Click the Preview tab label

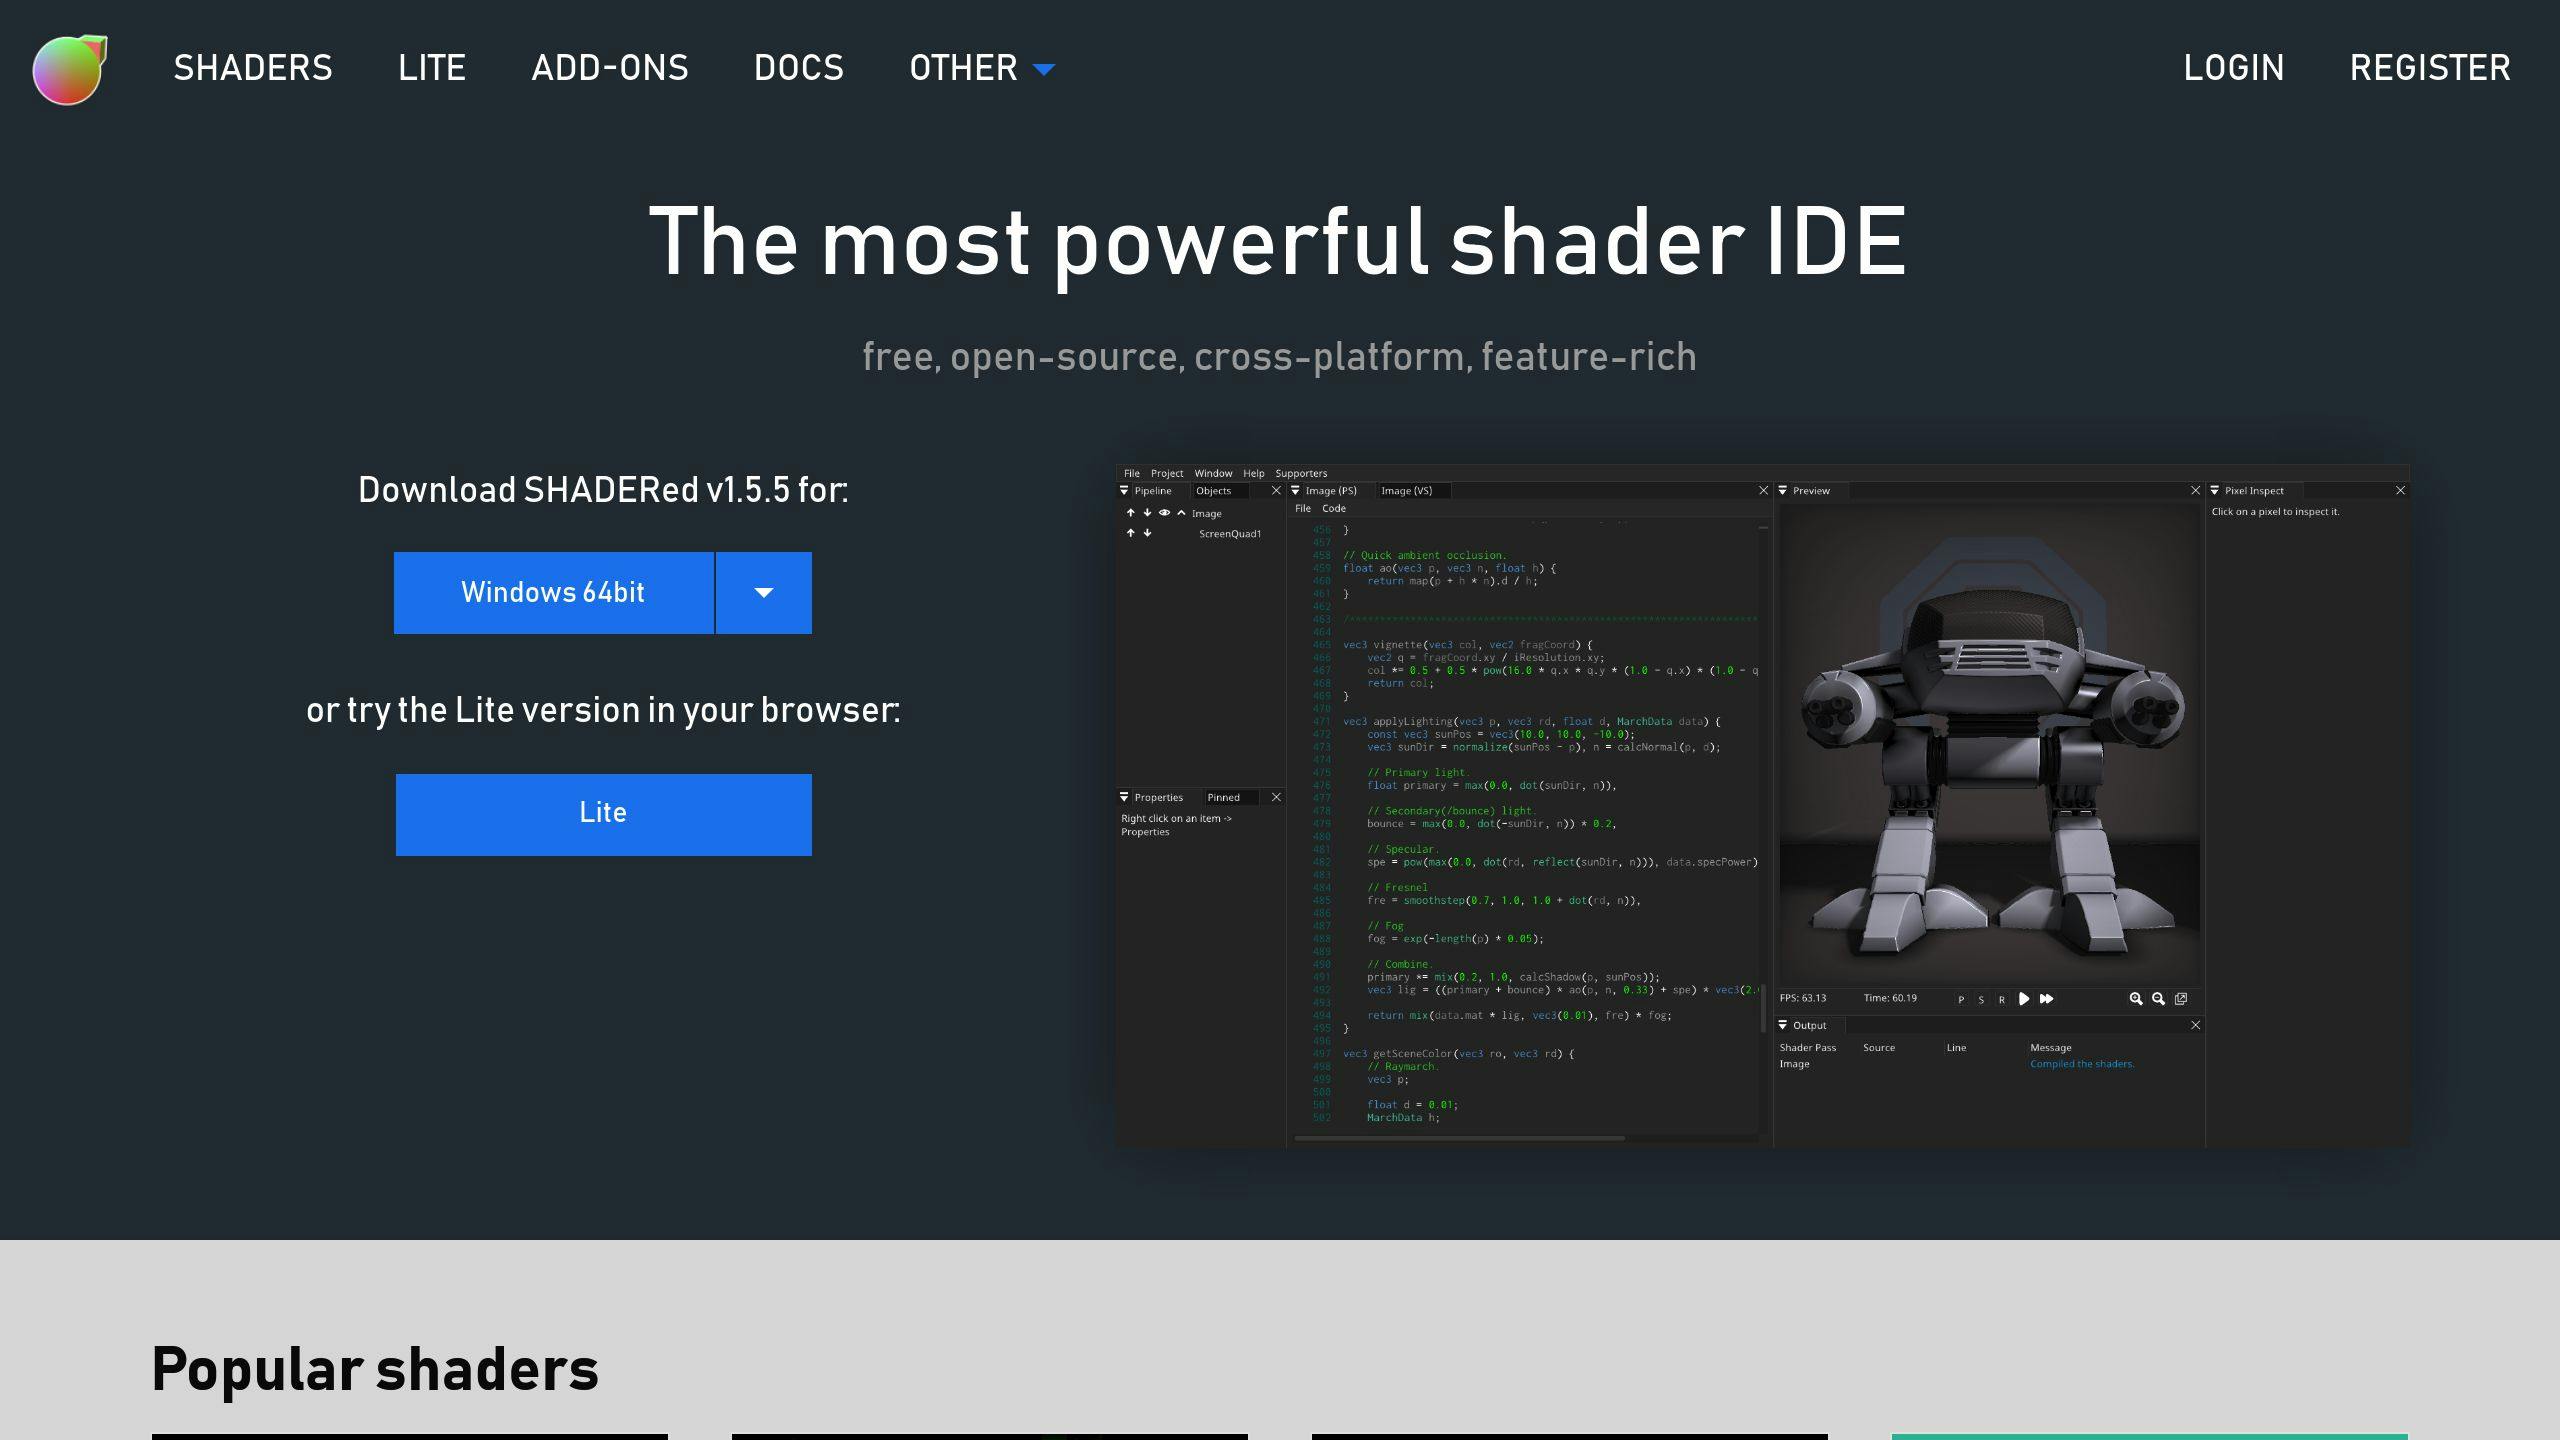pos(1811,491)
